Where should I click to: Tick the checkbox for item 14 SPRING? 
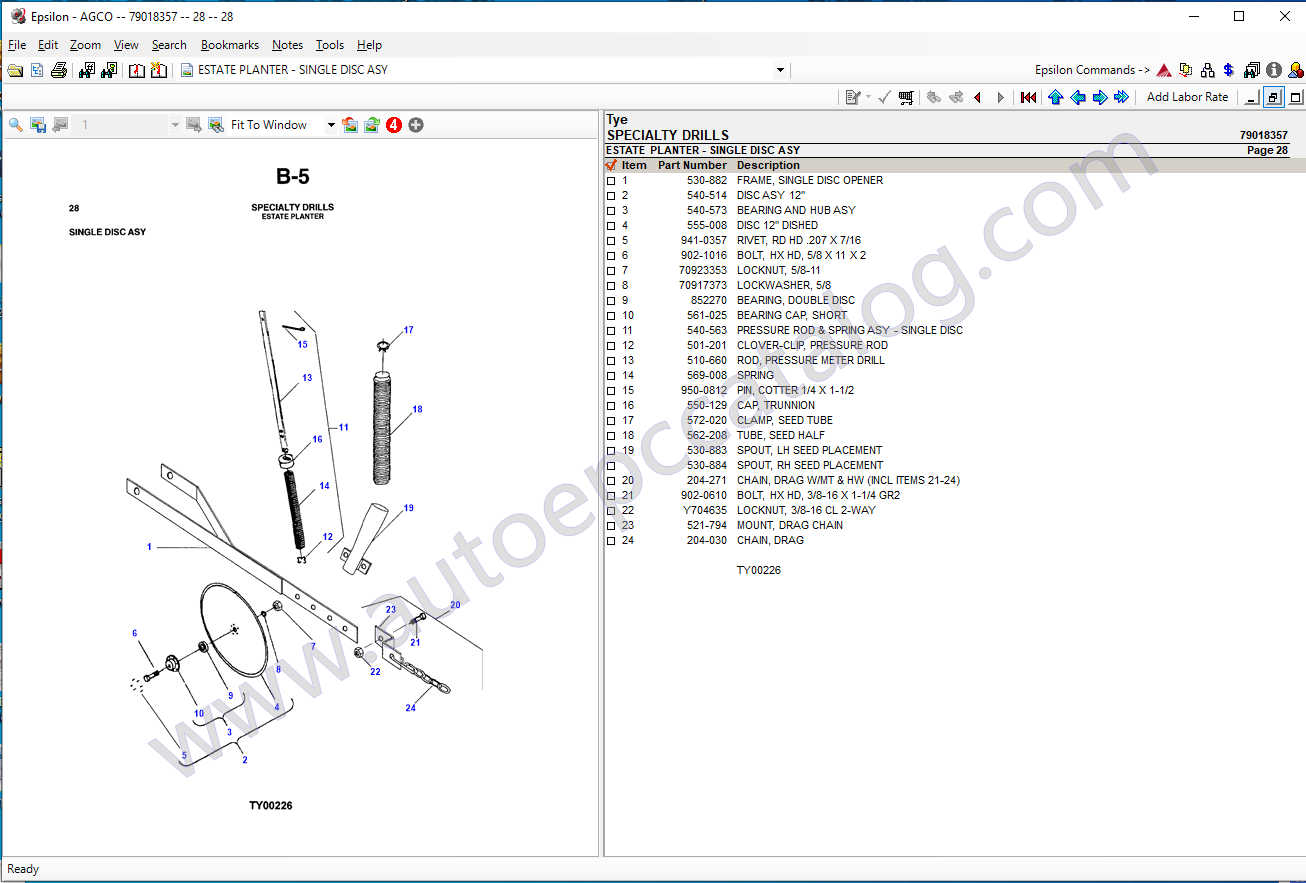[611, 376]
